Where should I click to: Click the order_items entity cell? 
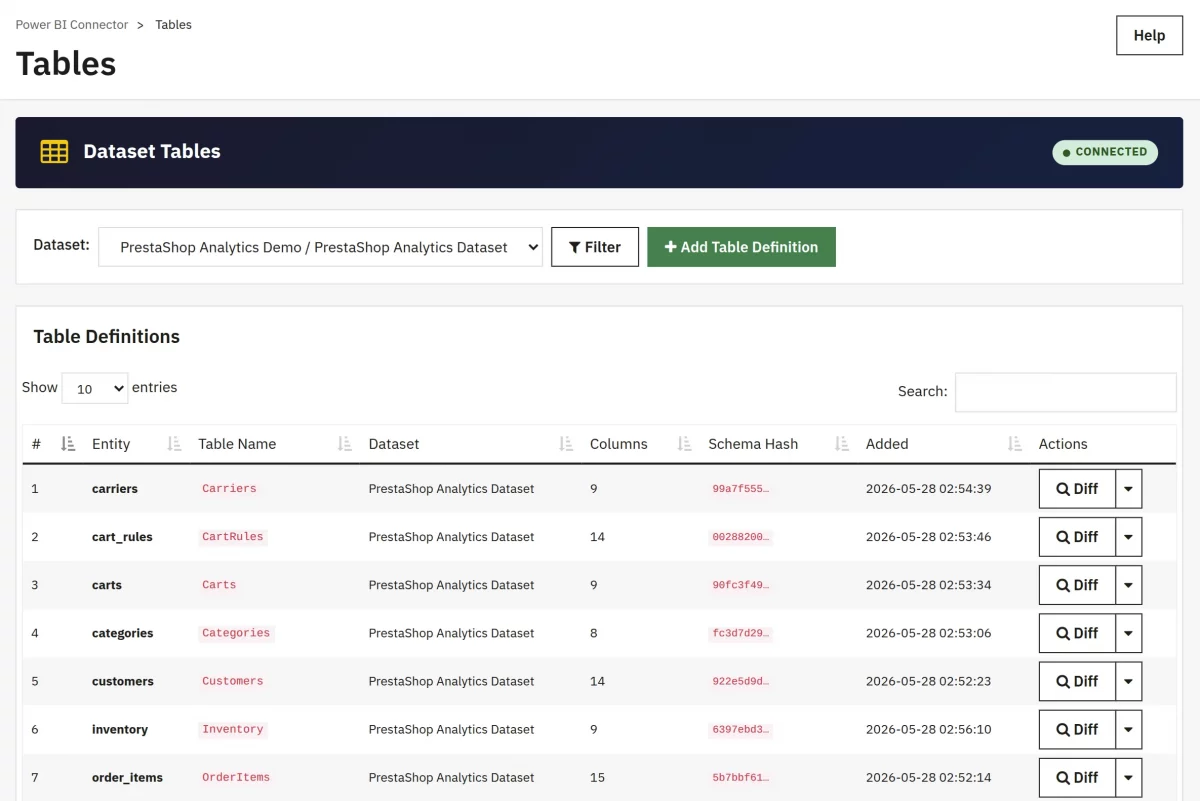127,777
